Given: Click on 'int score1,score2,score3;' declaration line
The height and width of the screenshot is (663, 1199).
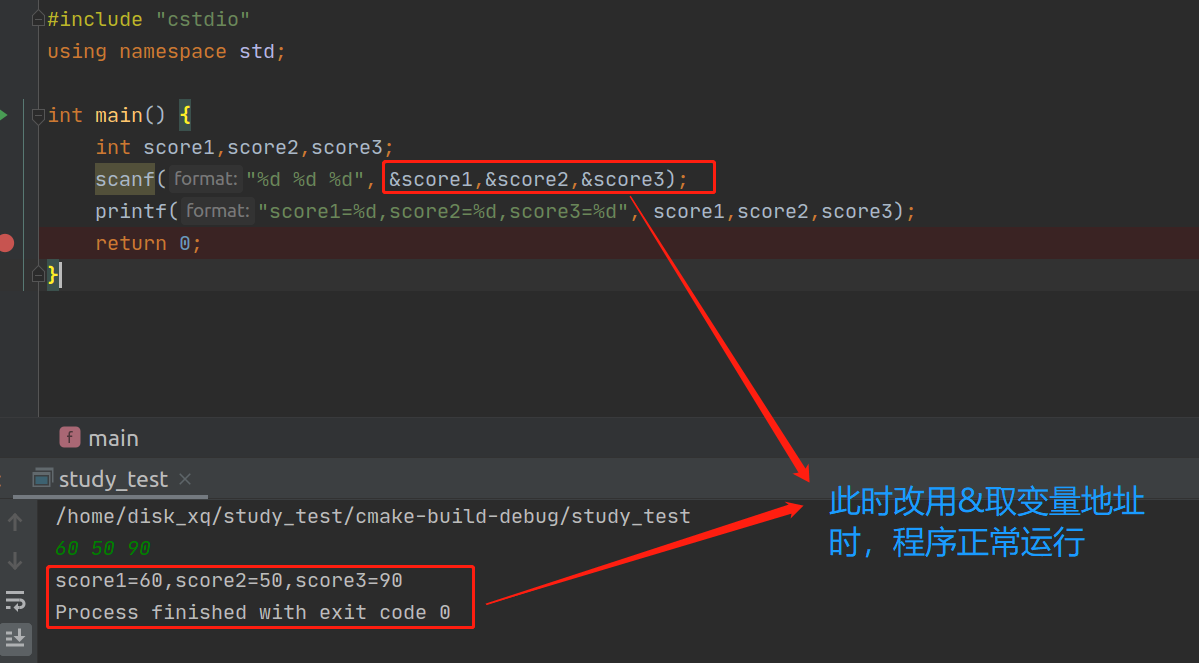Looking at the screenshot, I should (244, 147).
